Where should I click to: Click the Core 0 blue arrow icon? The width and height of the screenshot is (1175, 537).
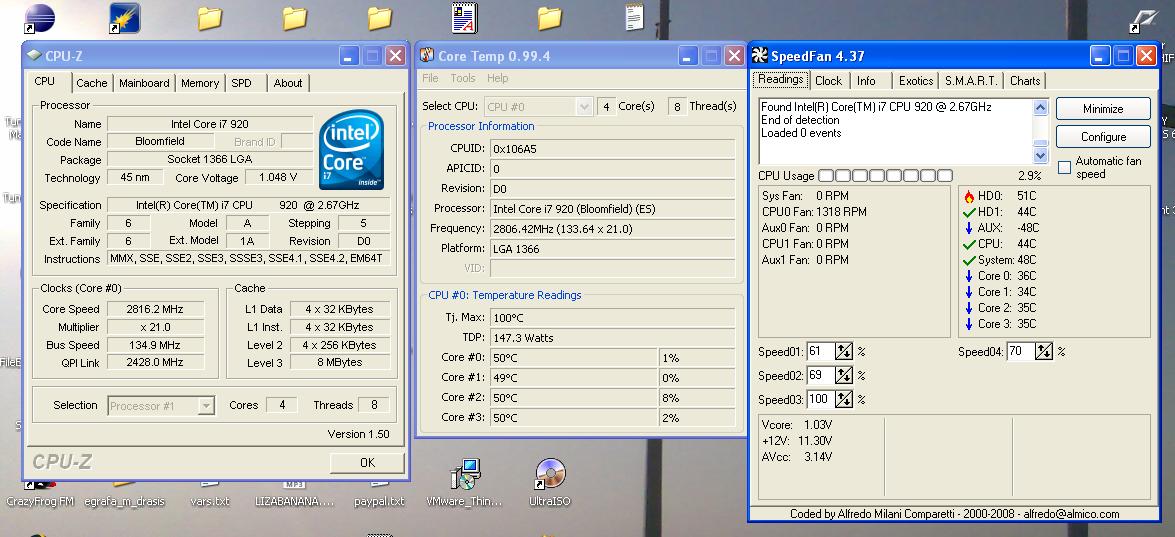tap(969, 276)
